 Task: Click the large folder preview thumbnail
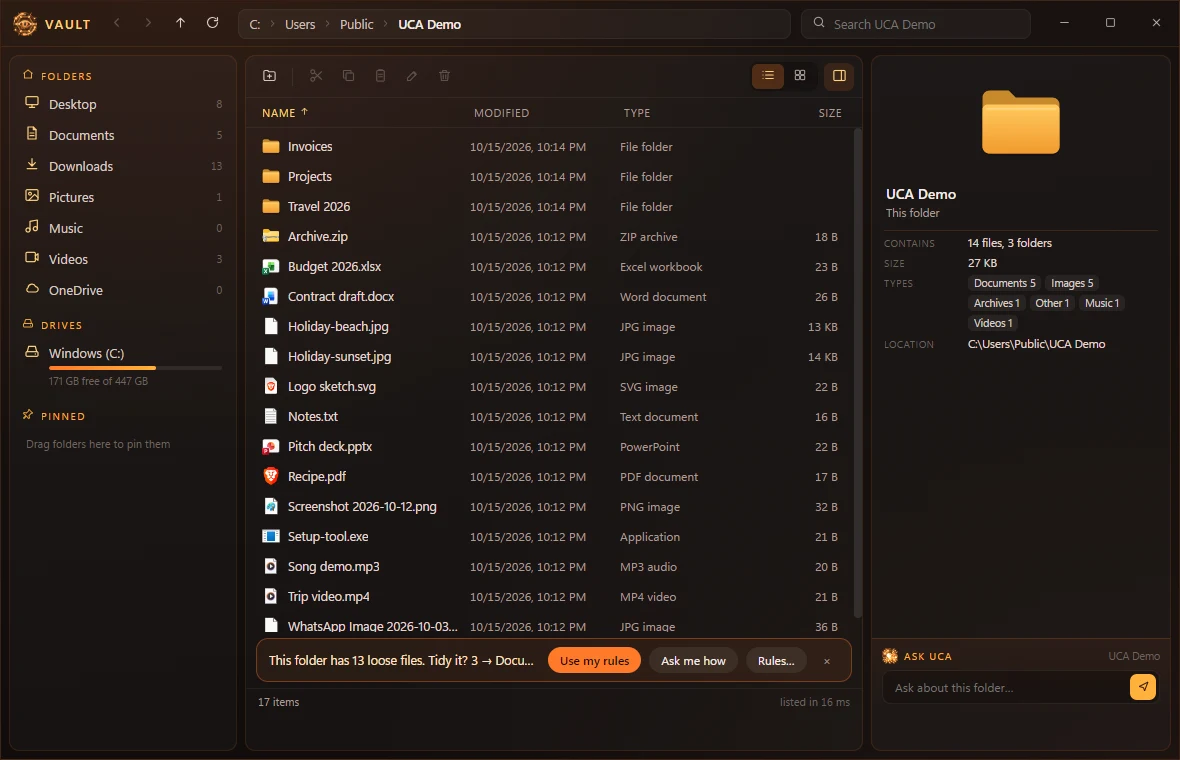pos(1020,122)
